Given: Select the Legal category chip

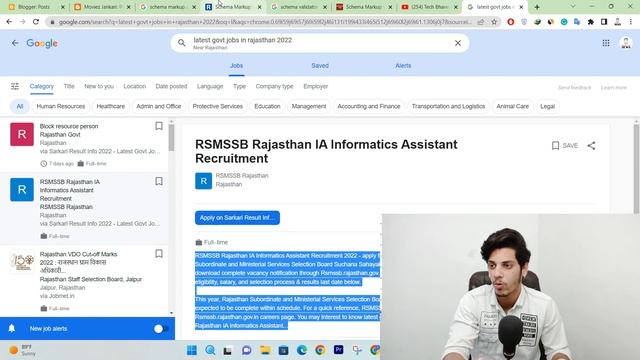Looking at the screenshot, I should (547, 106).
